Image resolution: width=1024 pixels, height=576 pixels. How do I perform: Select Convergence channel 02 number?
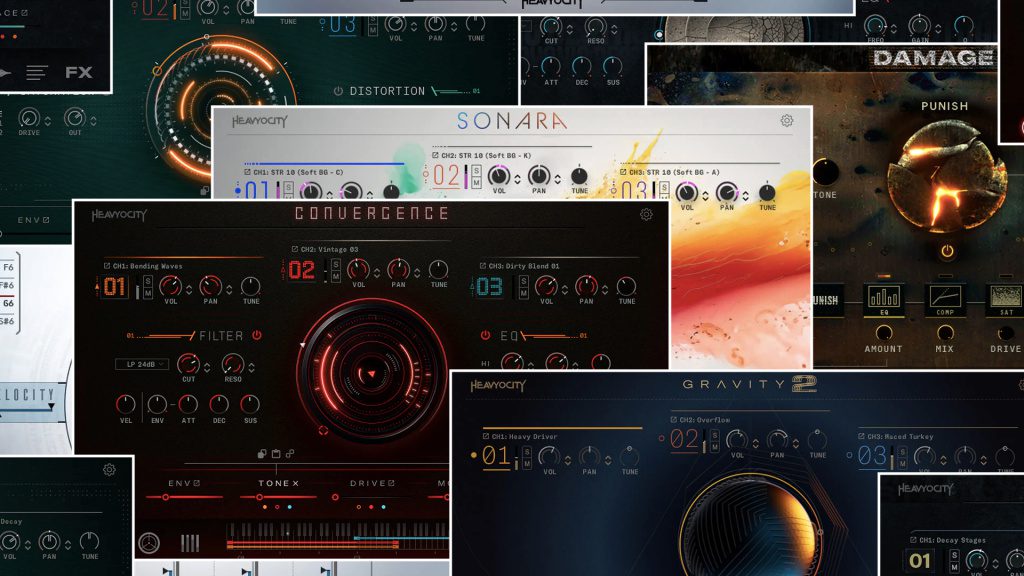[302, 270]
